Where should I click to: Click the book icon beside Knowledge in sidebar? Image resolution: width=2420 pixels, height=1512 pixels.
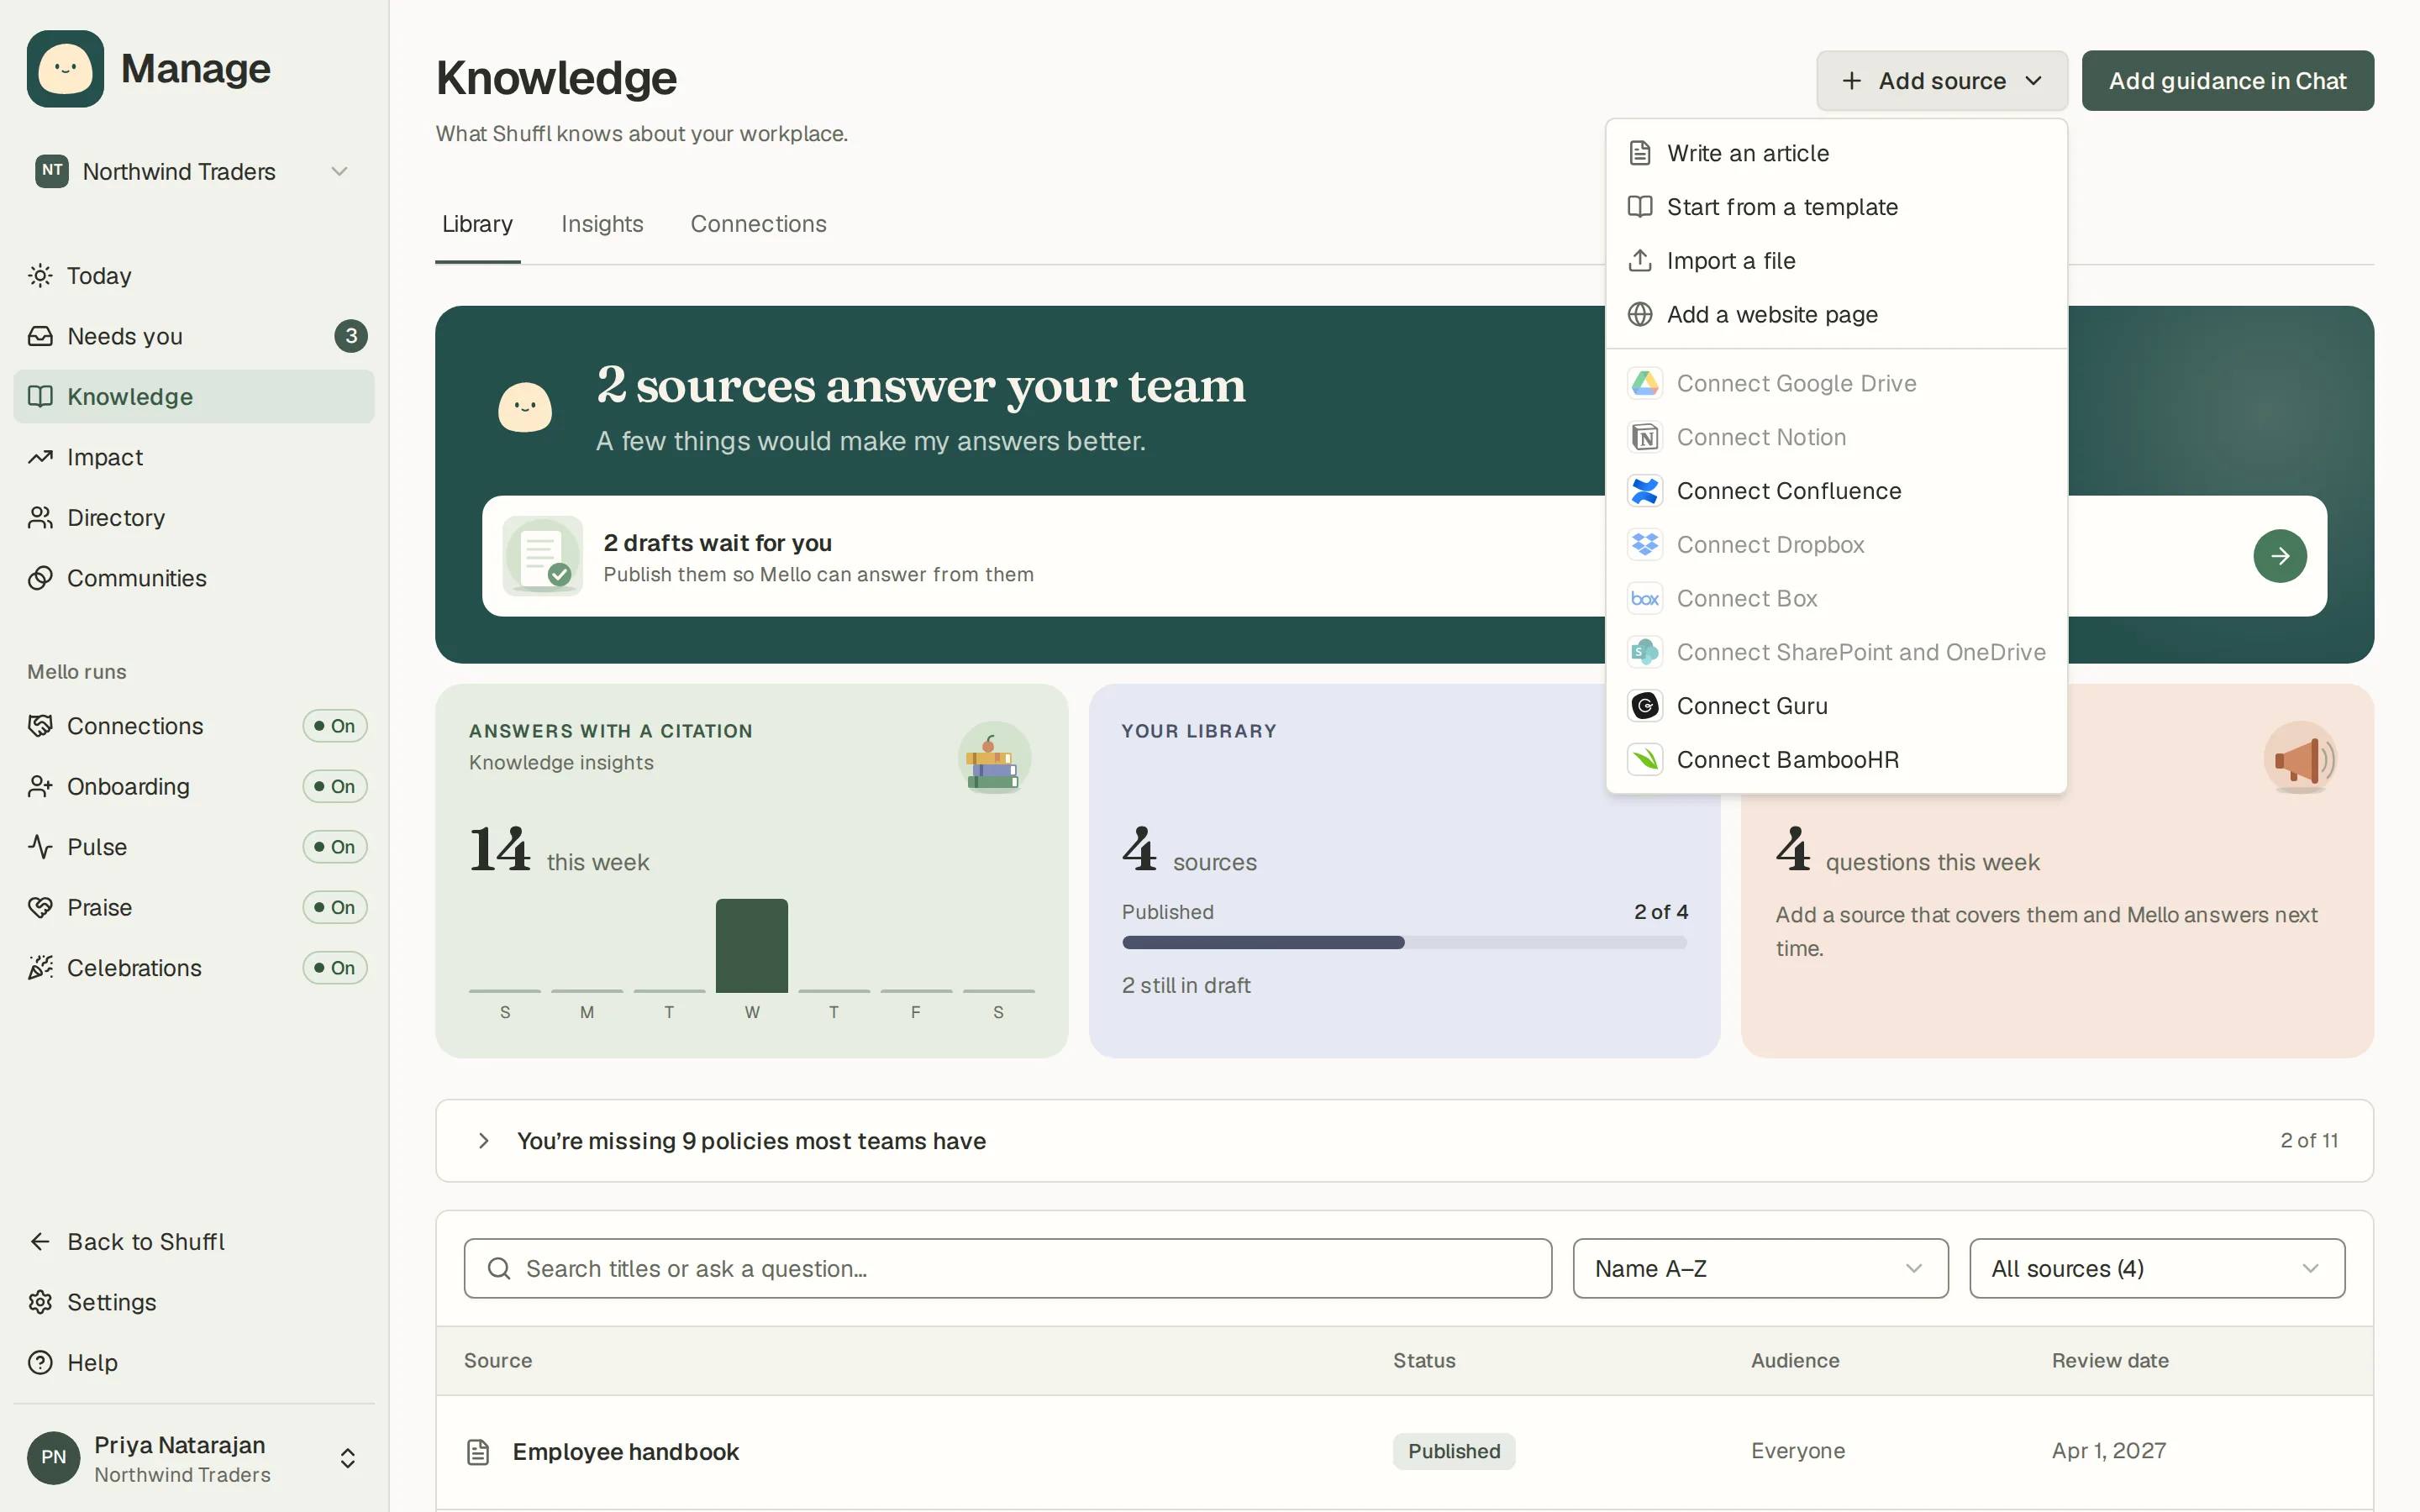click(x=40, y=396)
